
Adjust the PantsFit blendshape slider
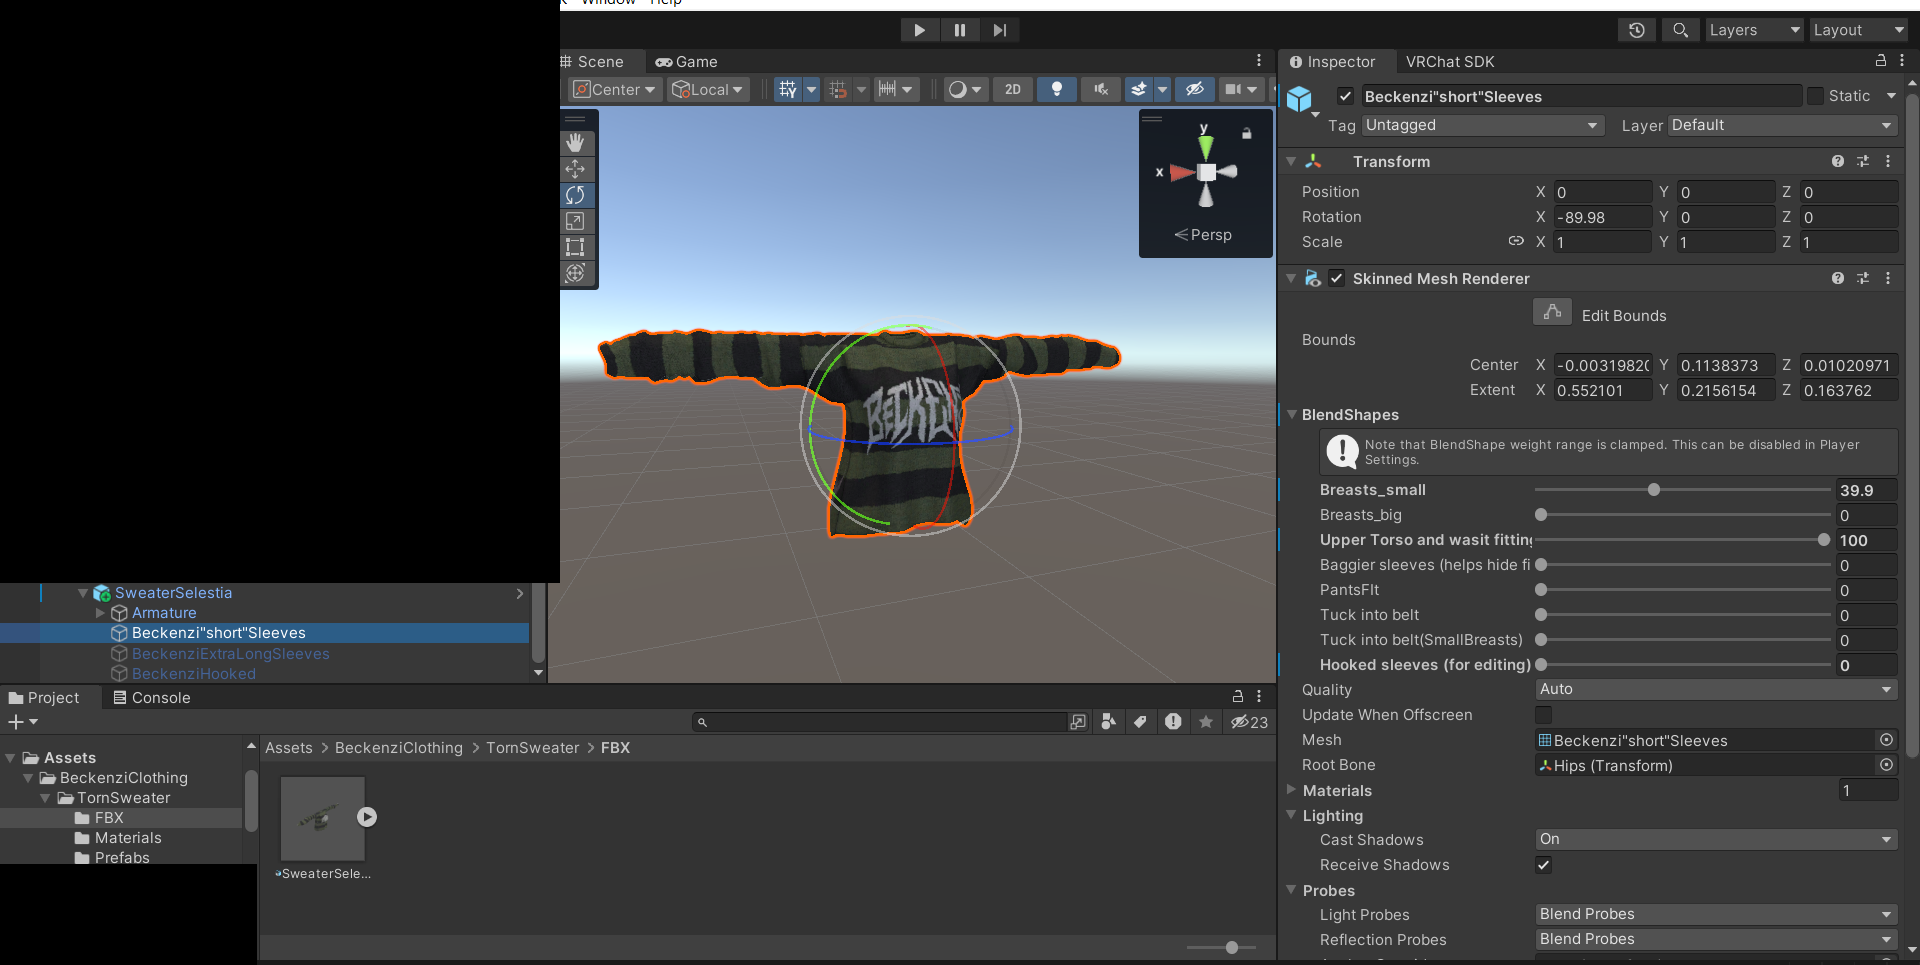pyautogui.click(x=1683, y=590)
